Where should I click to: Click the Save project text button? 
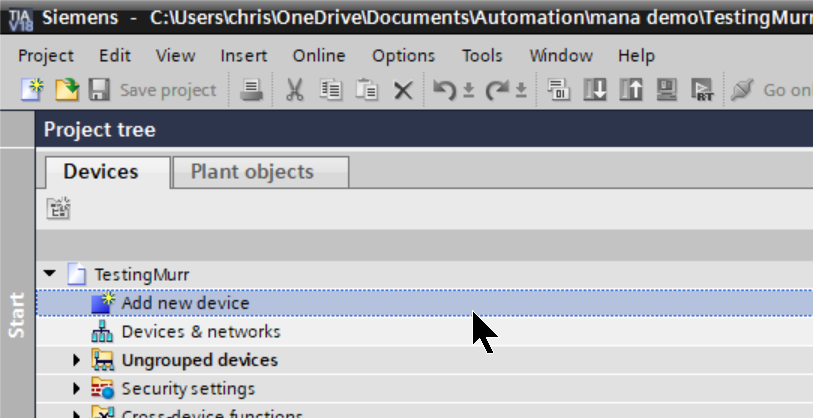pos(168,90)
